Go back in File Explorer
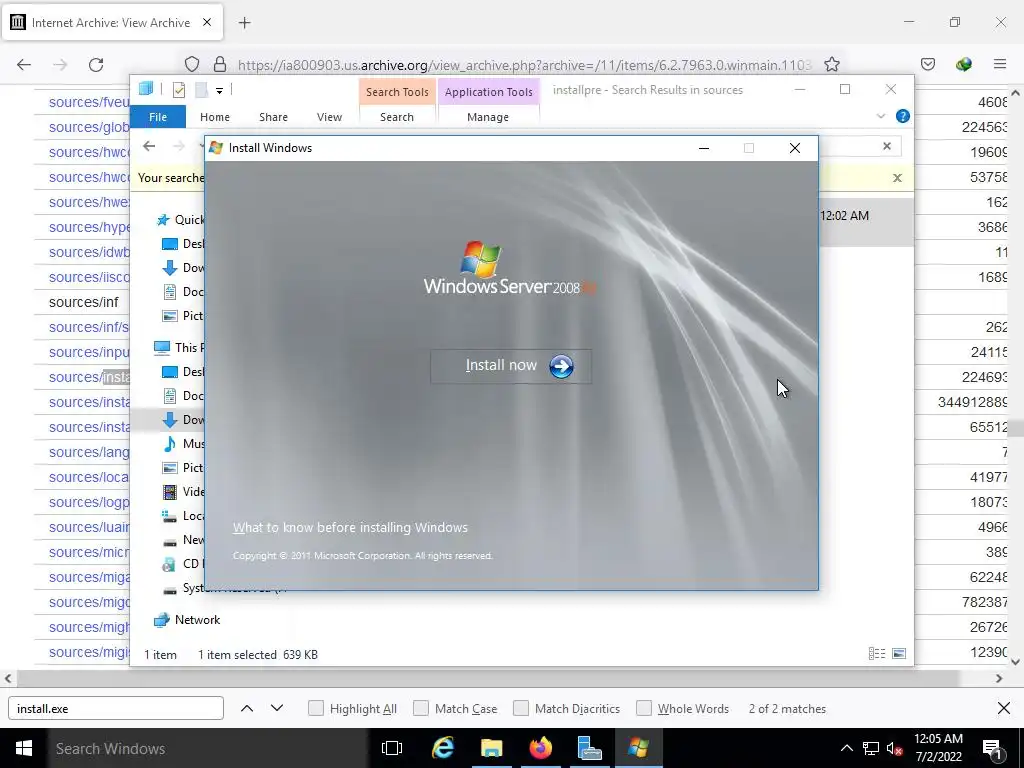 pos(150,146)
